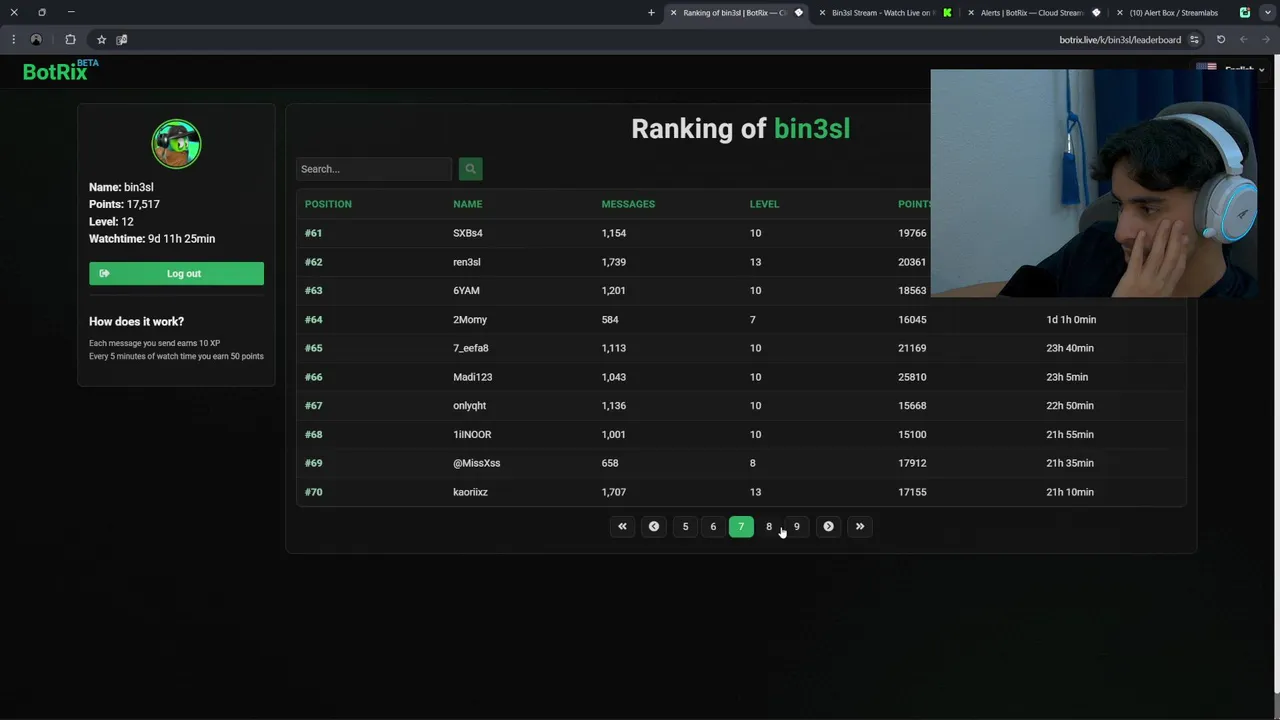Click the active page 7 button
The image size is (1280, 720).
click(741, 526)
